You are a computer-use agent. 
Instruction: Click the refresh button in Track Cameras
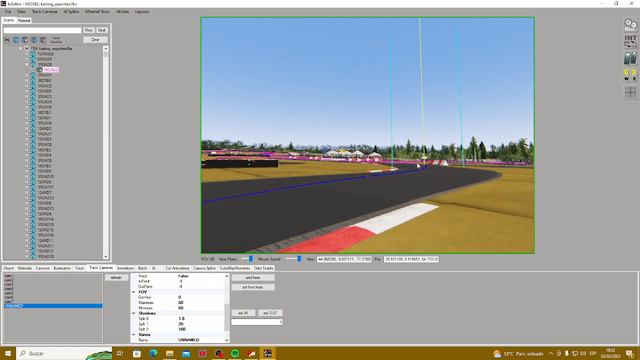click(116, 278)
